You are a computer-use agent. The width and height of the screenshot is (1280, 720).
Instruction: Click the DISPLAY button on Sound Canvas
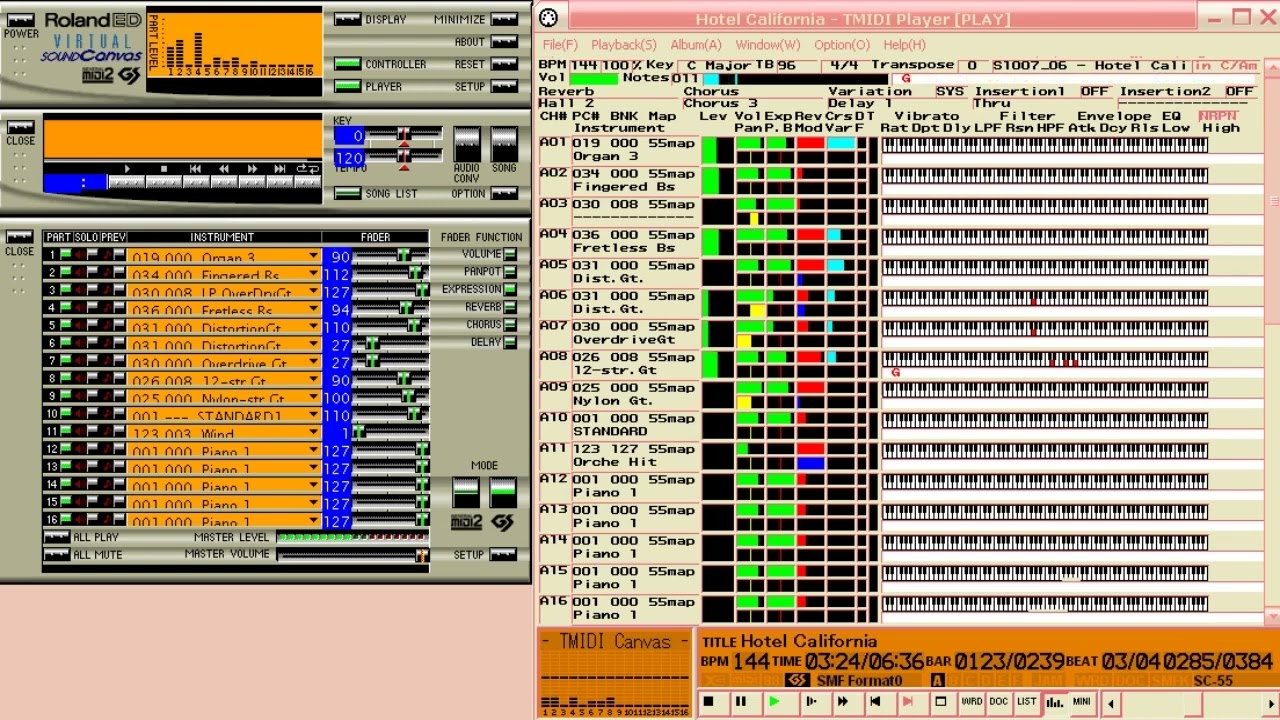[x=347, y=19]
